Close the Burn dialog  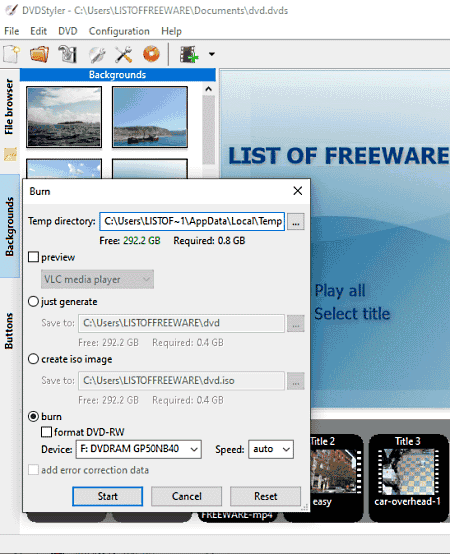(298, 191)
